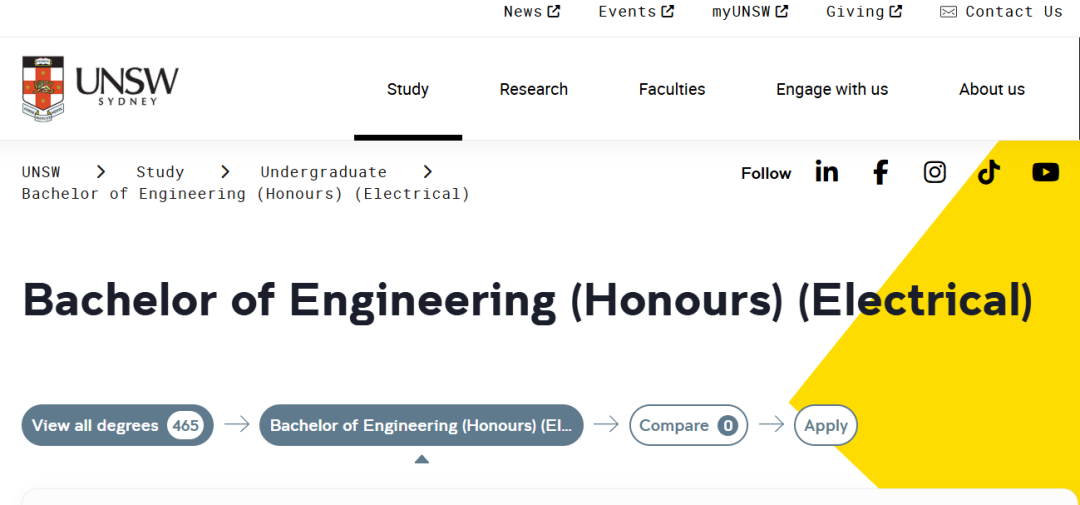Click the Facebook follow icon
The width and height of the screenshot is (1080, 505).
[x=880, y=172]
